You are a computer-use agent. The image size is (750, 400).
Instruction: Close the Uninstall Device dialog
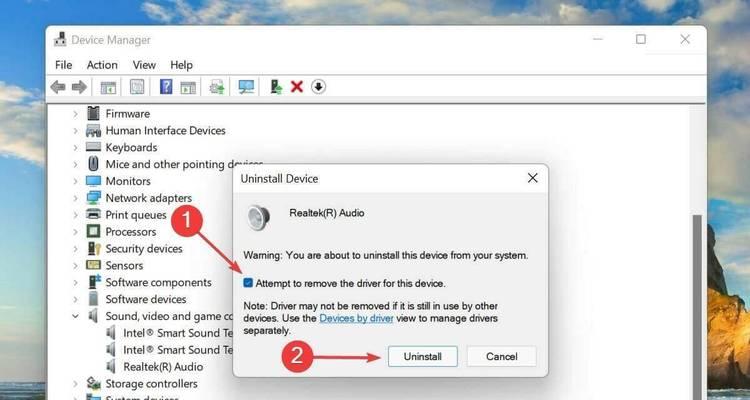532,178
